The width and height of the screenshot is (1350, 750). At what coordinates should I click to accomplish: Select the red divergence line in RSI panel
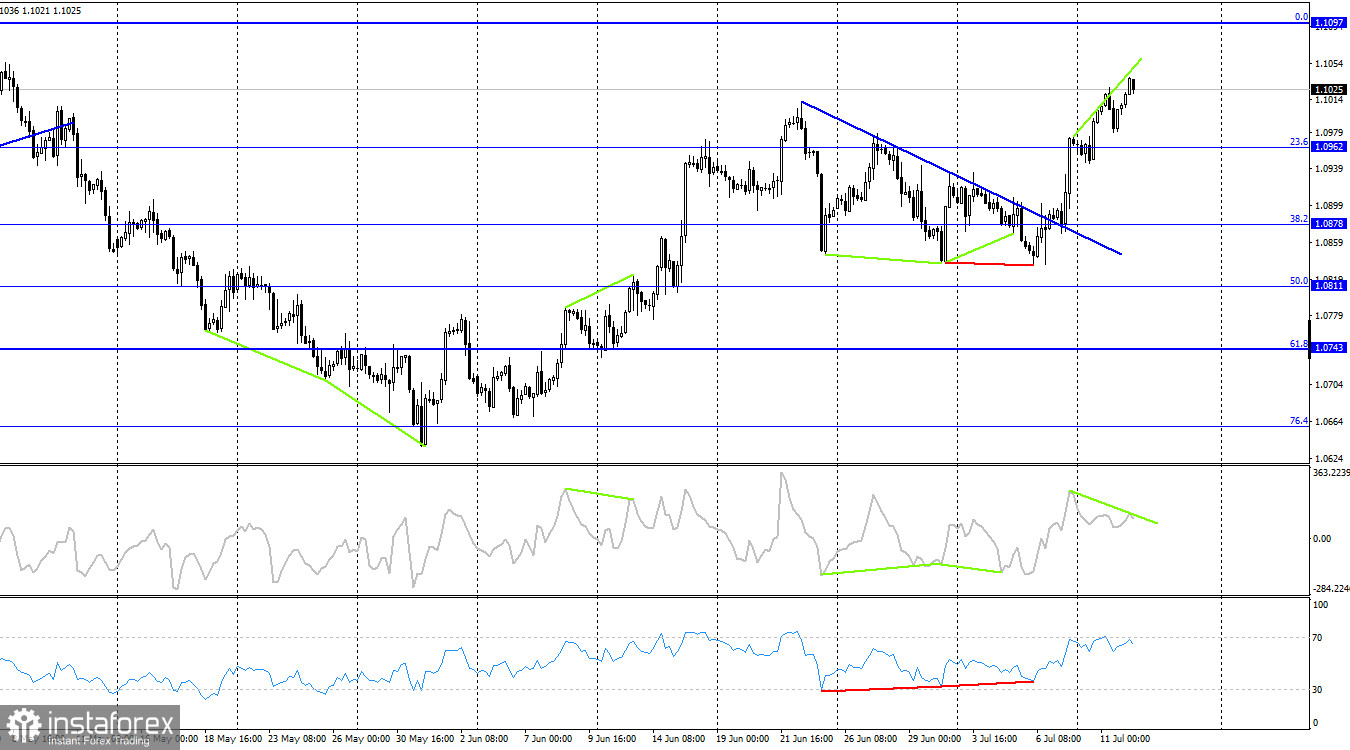pyautogui.click(x=927, y=686)
